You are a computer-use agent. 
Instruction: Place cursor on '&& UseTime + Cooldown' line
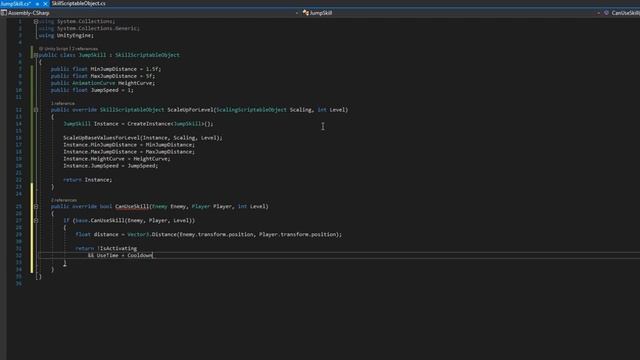pyautogui.click(x=120, y=256)
